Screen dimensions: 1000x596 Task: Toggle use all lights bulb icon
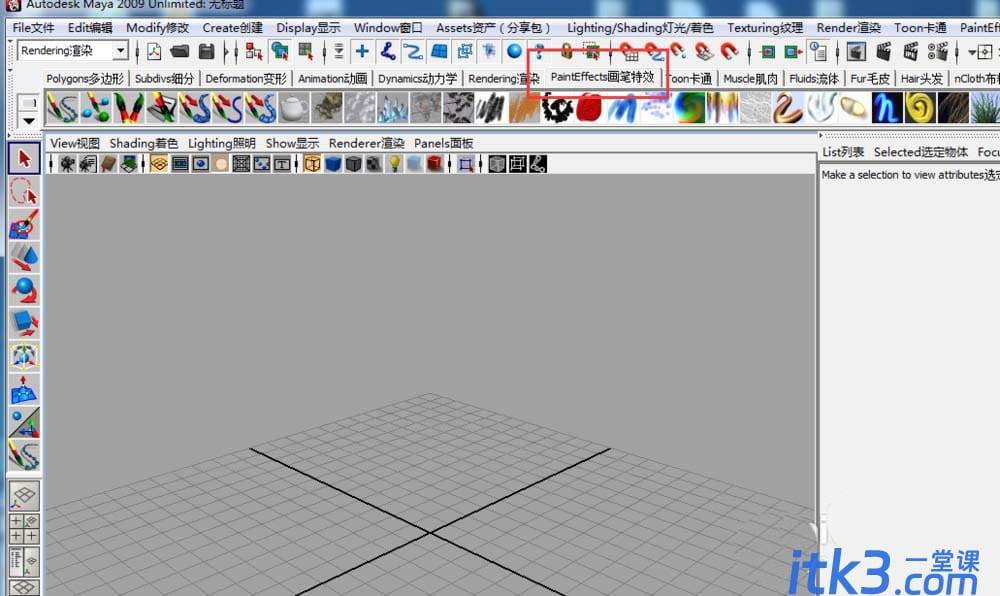pyautogui.click(x=395, y=164)
